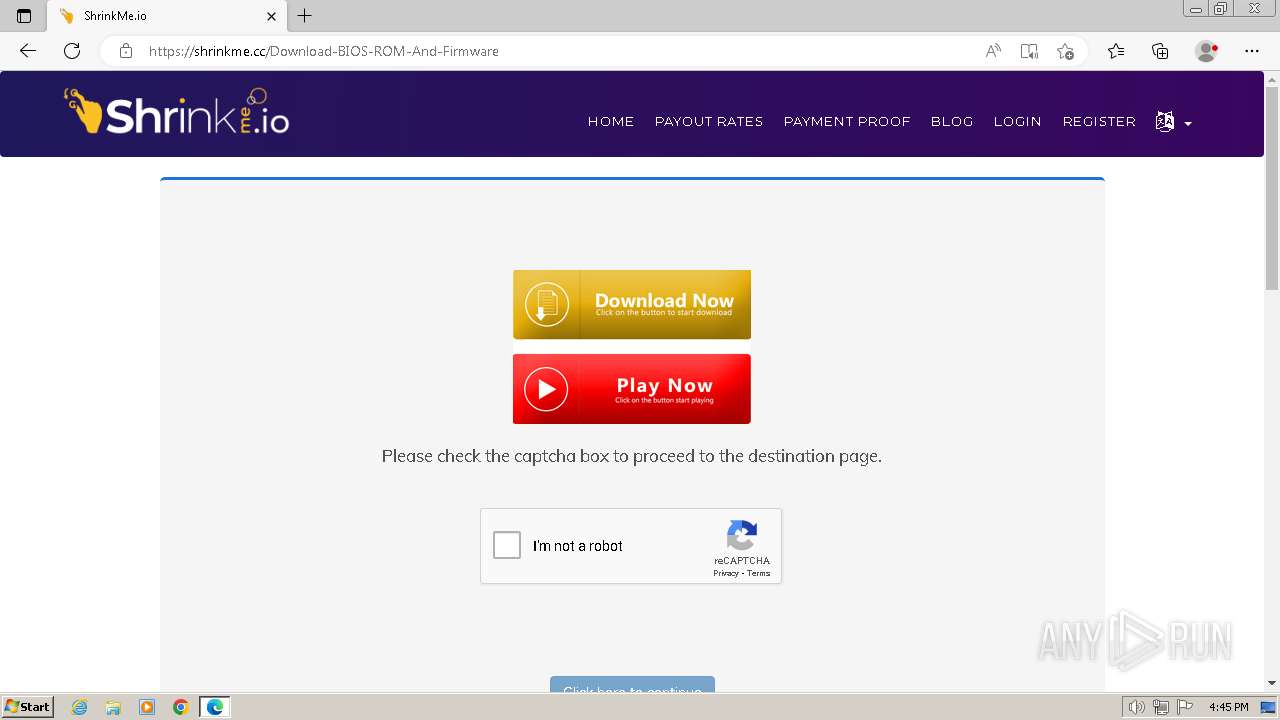Open Edge Settings and more menu
Screen dimensions: 1280x720
click(x=1252, y=51)
